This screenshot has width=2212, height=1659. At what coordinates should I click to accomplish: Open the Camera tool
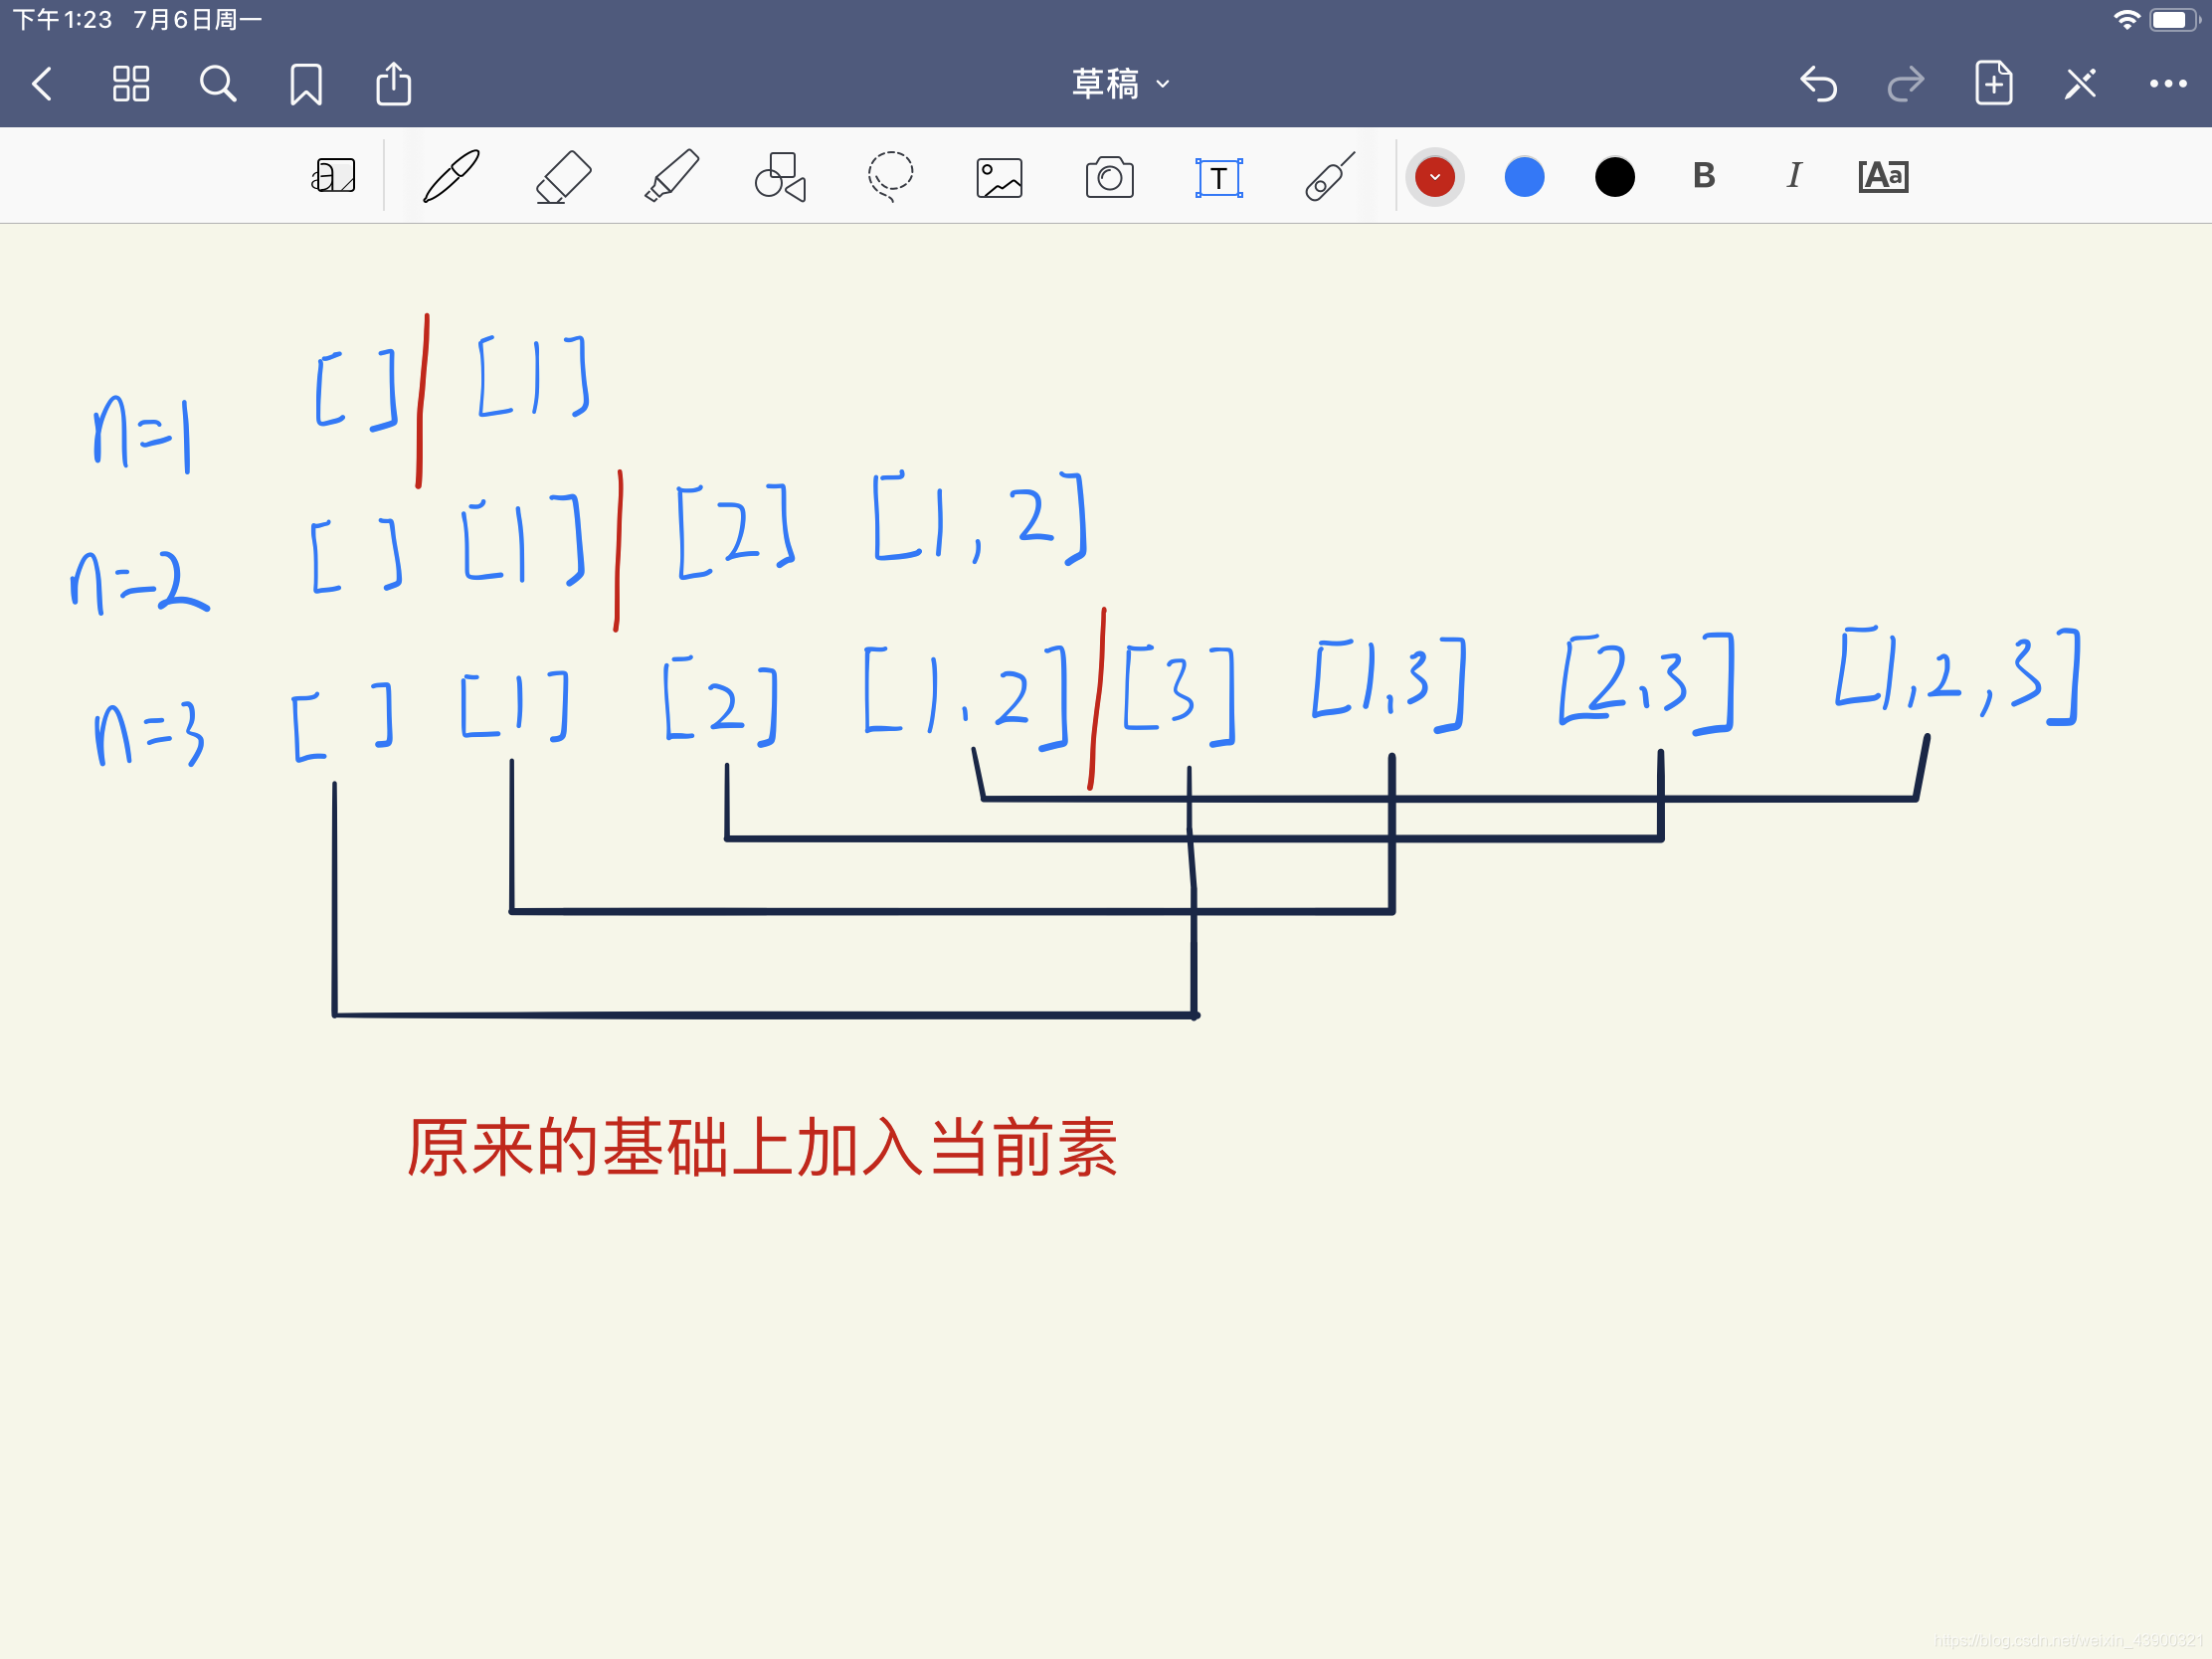click(x=1109, y=178)
